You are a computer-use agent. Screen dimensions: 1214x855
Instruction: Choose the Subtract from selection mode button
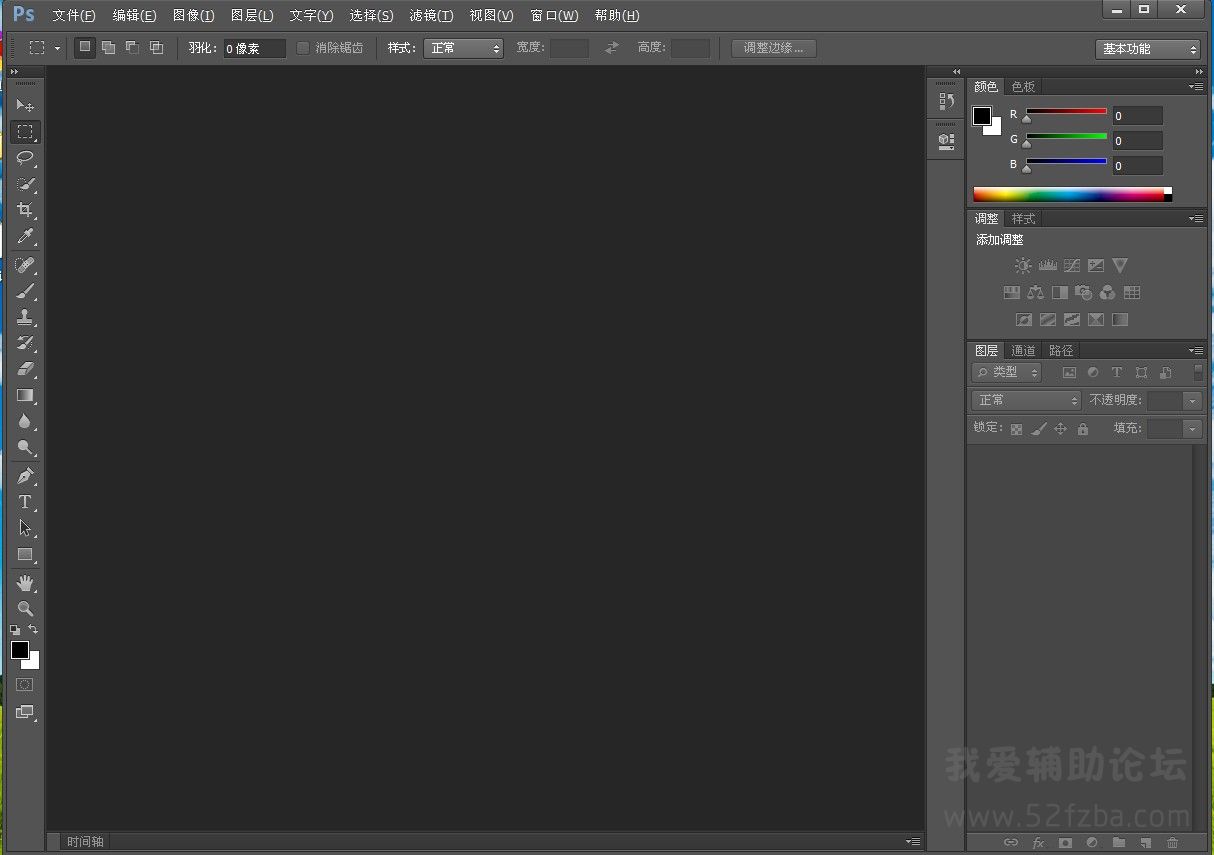pyautogui.click(x=132, y=47)
